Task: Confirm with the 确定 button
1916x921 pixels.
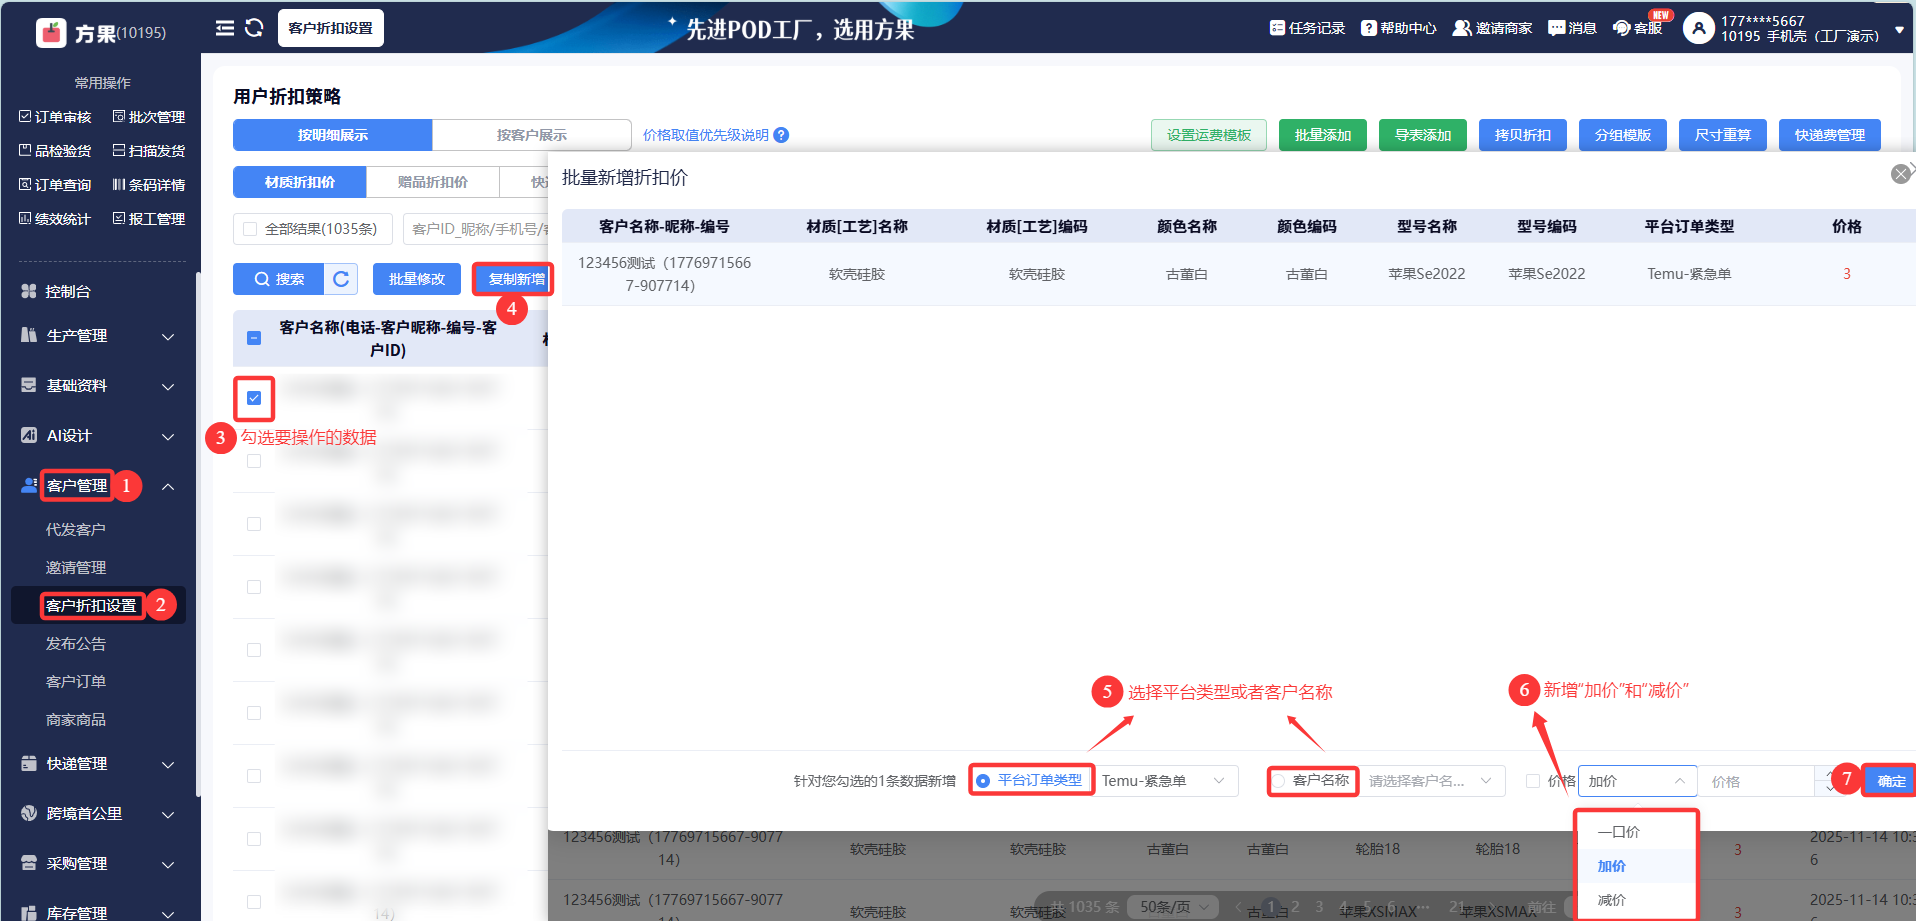Action: [1890, 781]
